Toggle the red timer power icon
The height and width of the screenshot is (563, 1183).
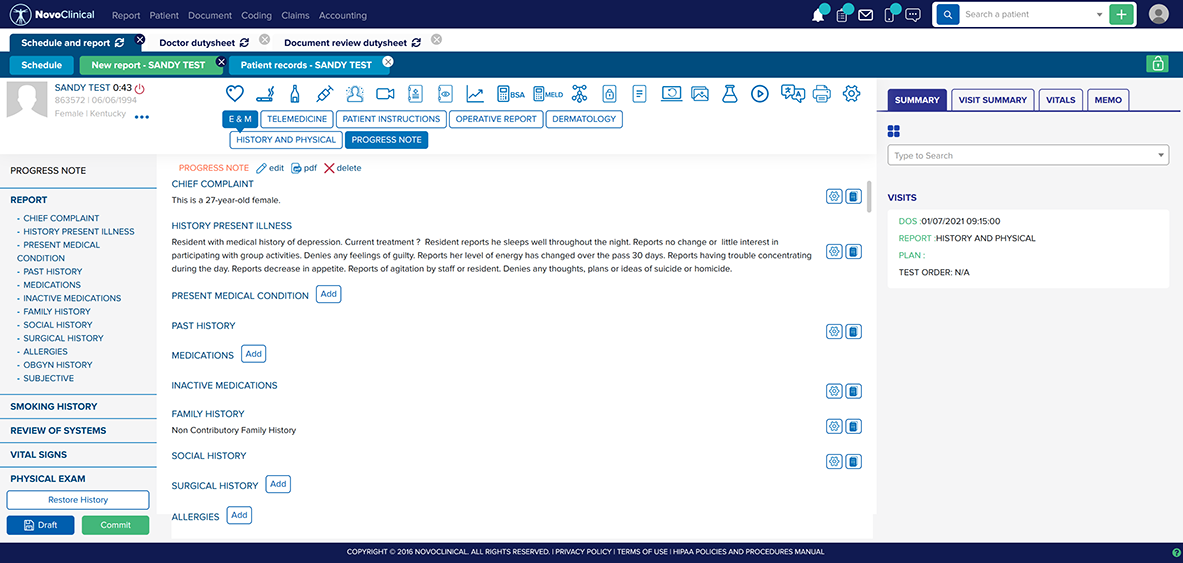(x=140, y=88)
